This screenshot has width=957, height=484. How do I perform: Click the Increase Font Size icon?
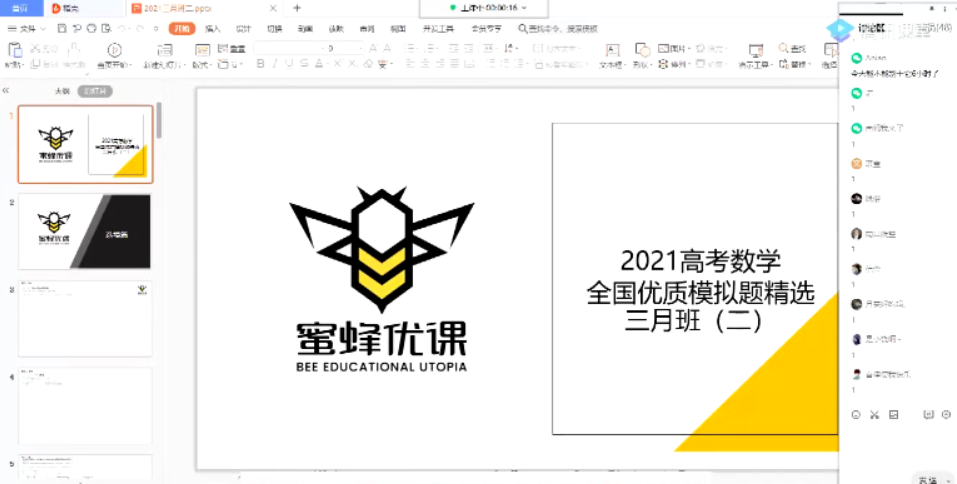(373, 48)
